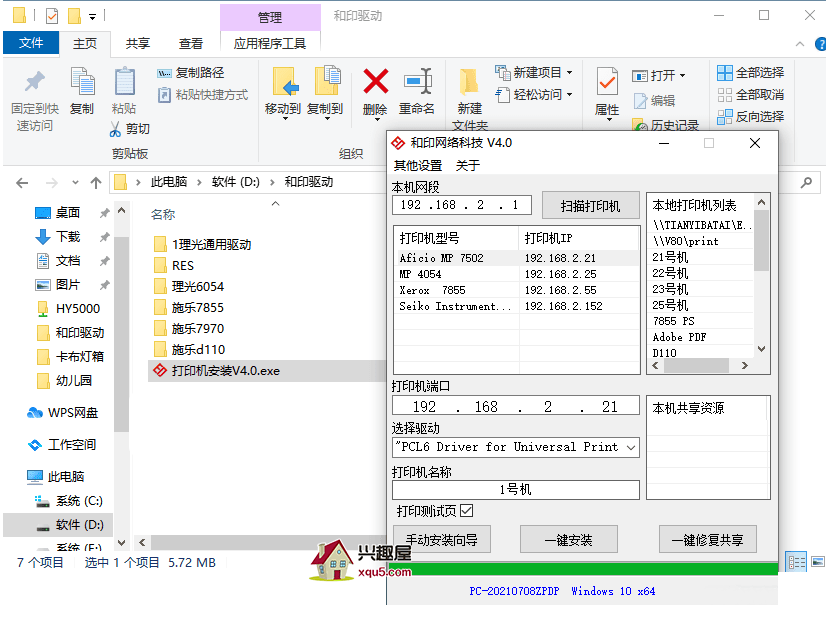Click the Scan printers button
The height and width of the screenshot is (633, 826).
[x=591, y=206]
